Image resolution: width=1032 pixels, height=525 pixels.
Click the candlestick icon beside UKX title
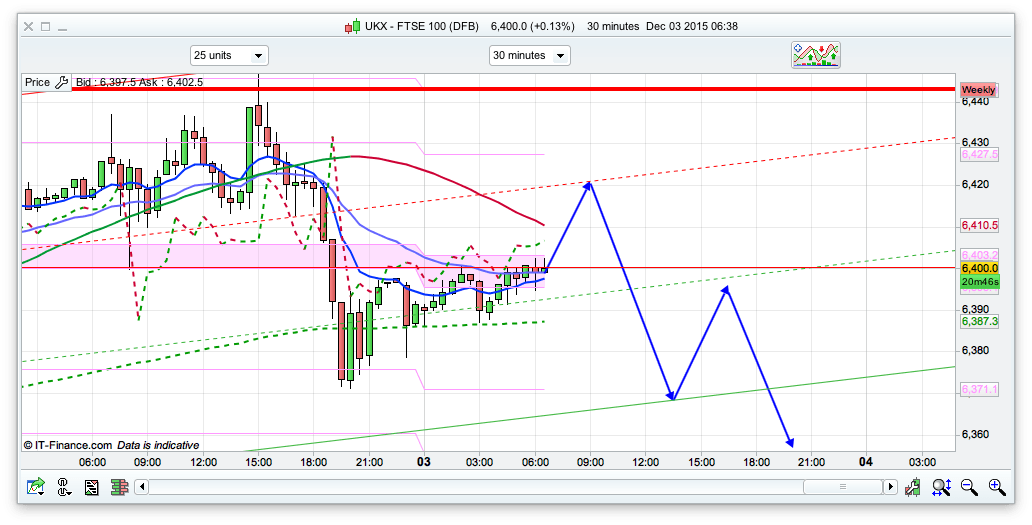352,26
